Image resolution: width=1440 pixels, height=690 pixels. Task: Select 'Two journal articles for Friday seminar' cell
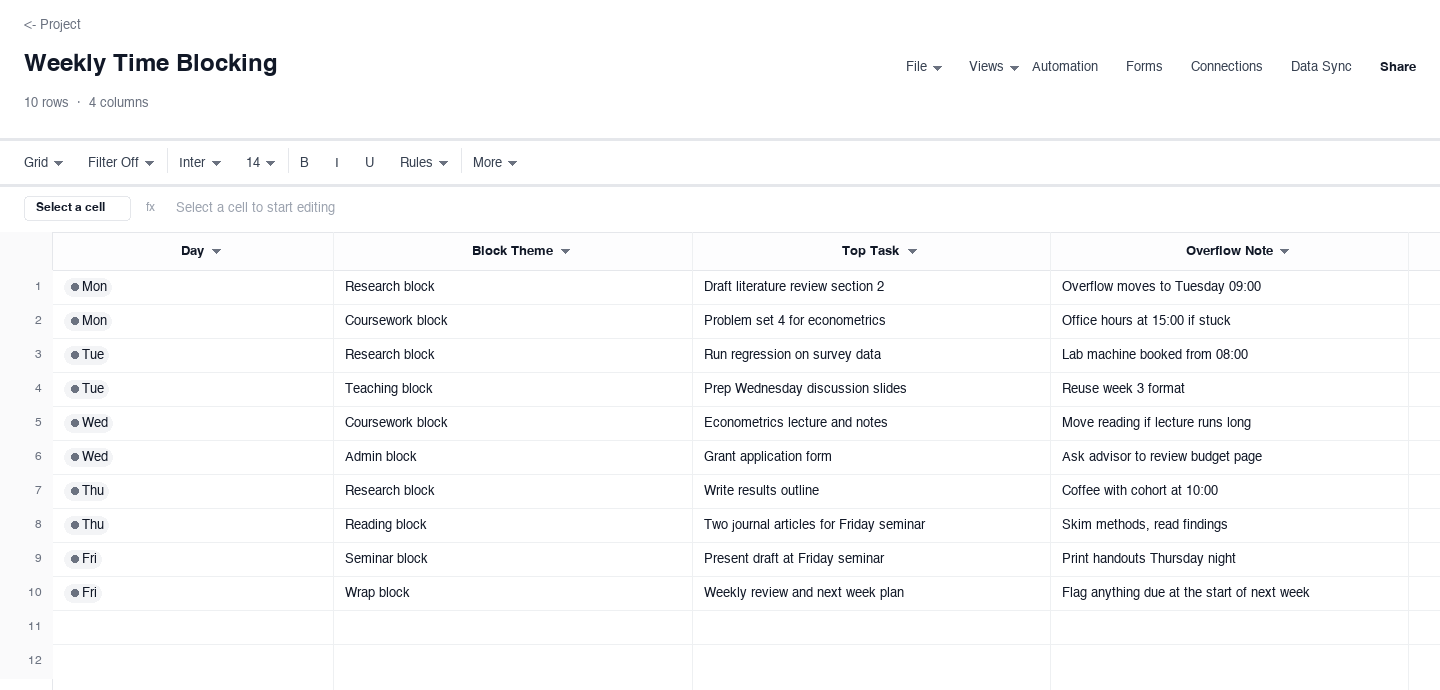[871, 525]
